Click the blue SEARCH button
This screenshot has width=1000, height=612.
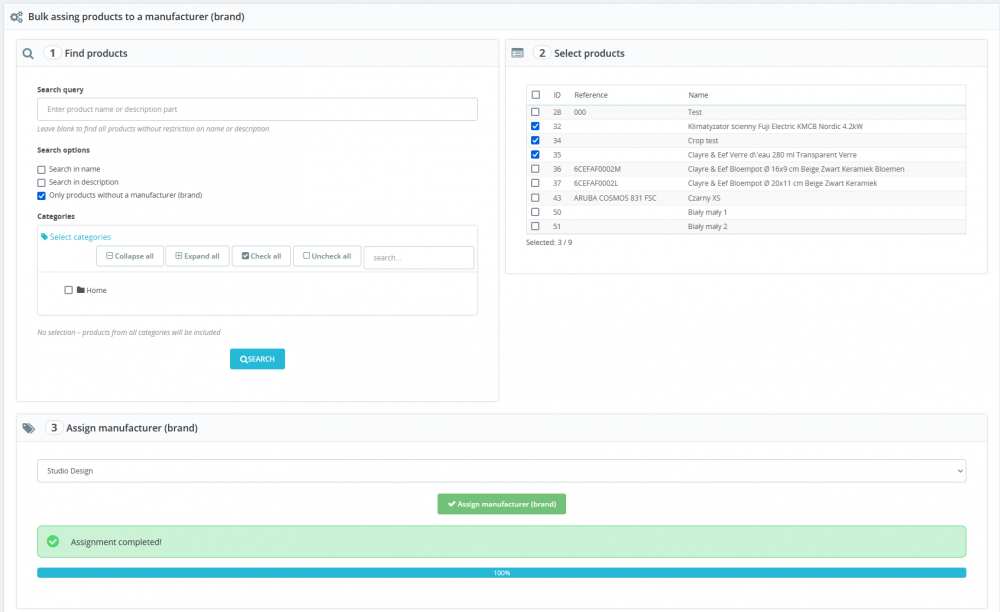258,359
